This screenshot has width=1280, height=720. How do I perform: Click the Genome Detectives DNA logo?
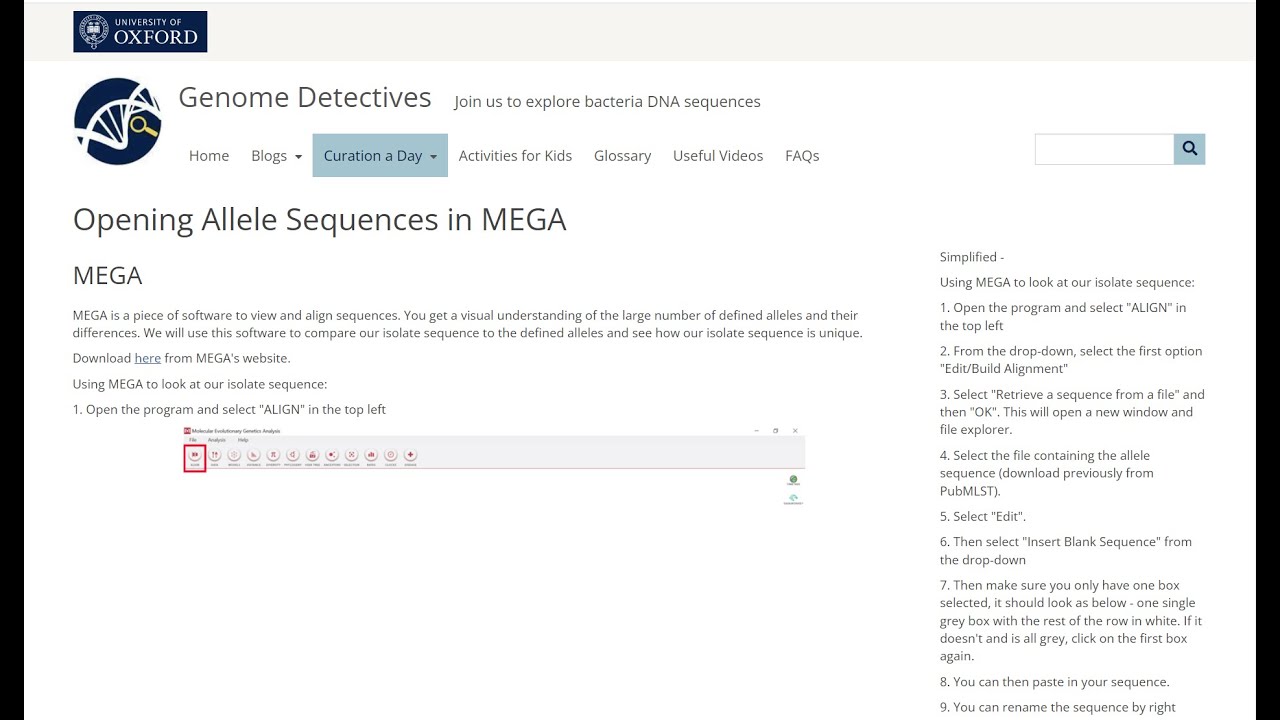point(118,121)
